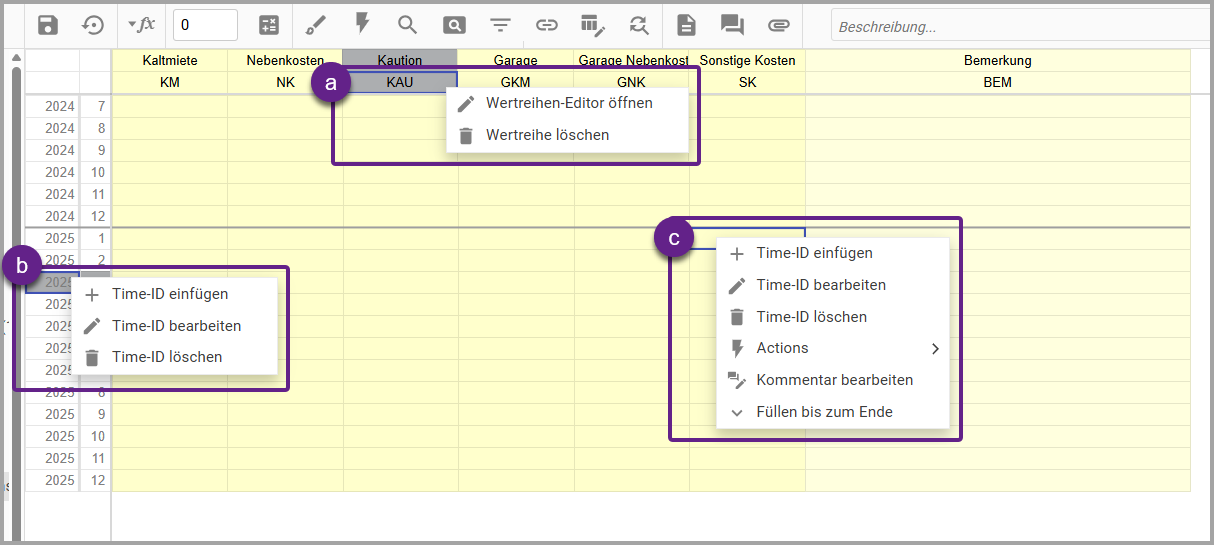Choose 'Kommentar bearbeiten' menu entry
Viewport: 1214px width, 545px height.
click(832, 380)
